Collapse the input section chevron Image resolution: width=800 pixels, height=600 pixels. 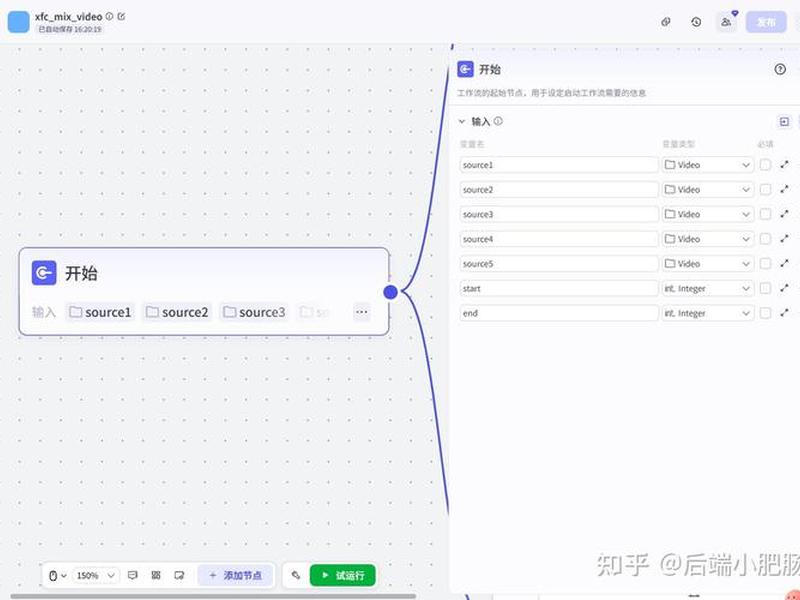462,121
